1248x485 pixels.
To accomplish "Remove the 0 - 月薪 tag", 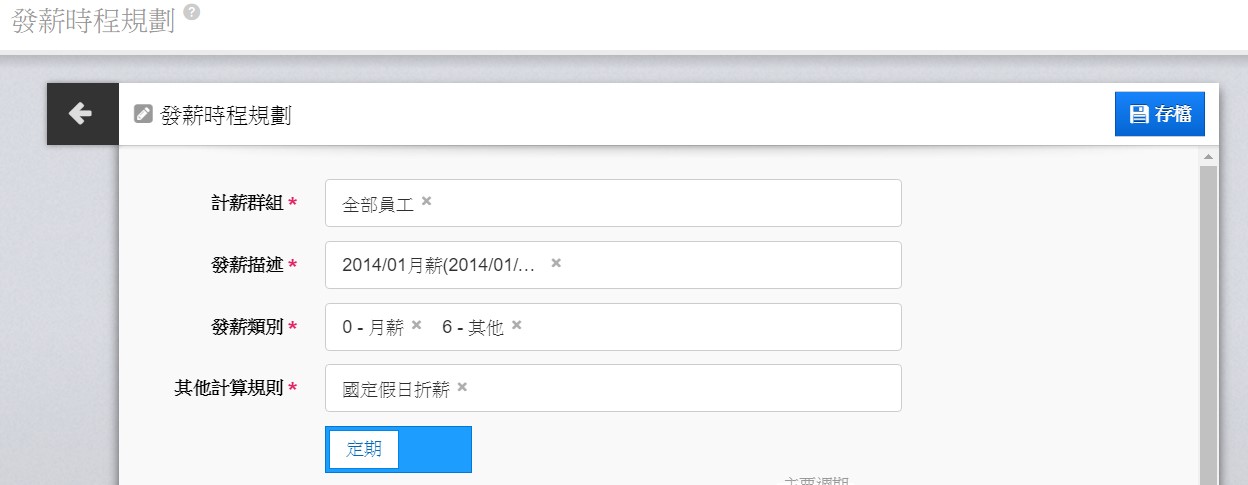I will click(417, 325).
